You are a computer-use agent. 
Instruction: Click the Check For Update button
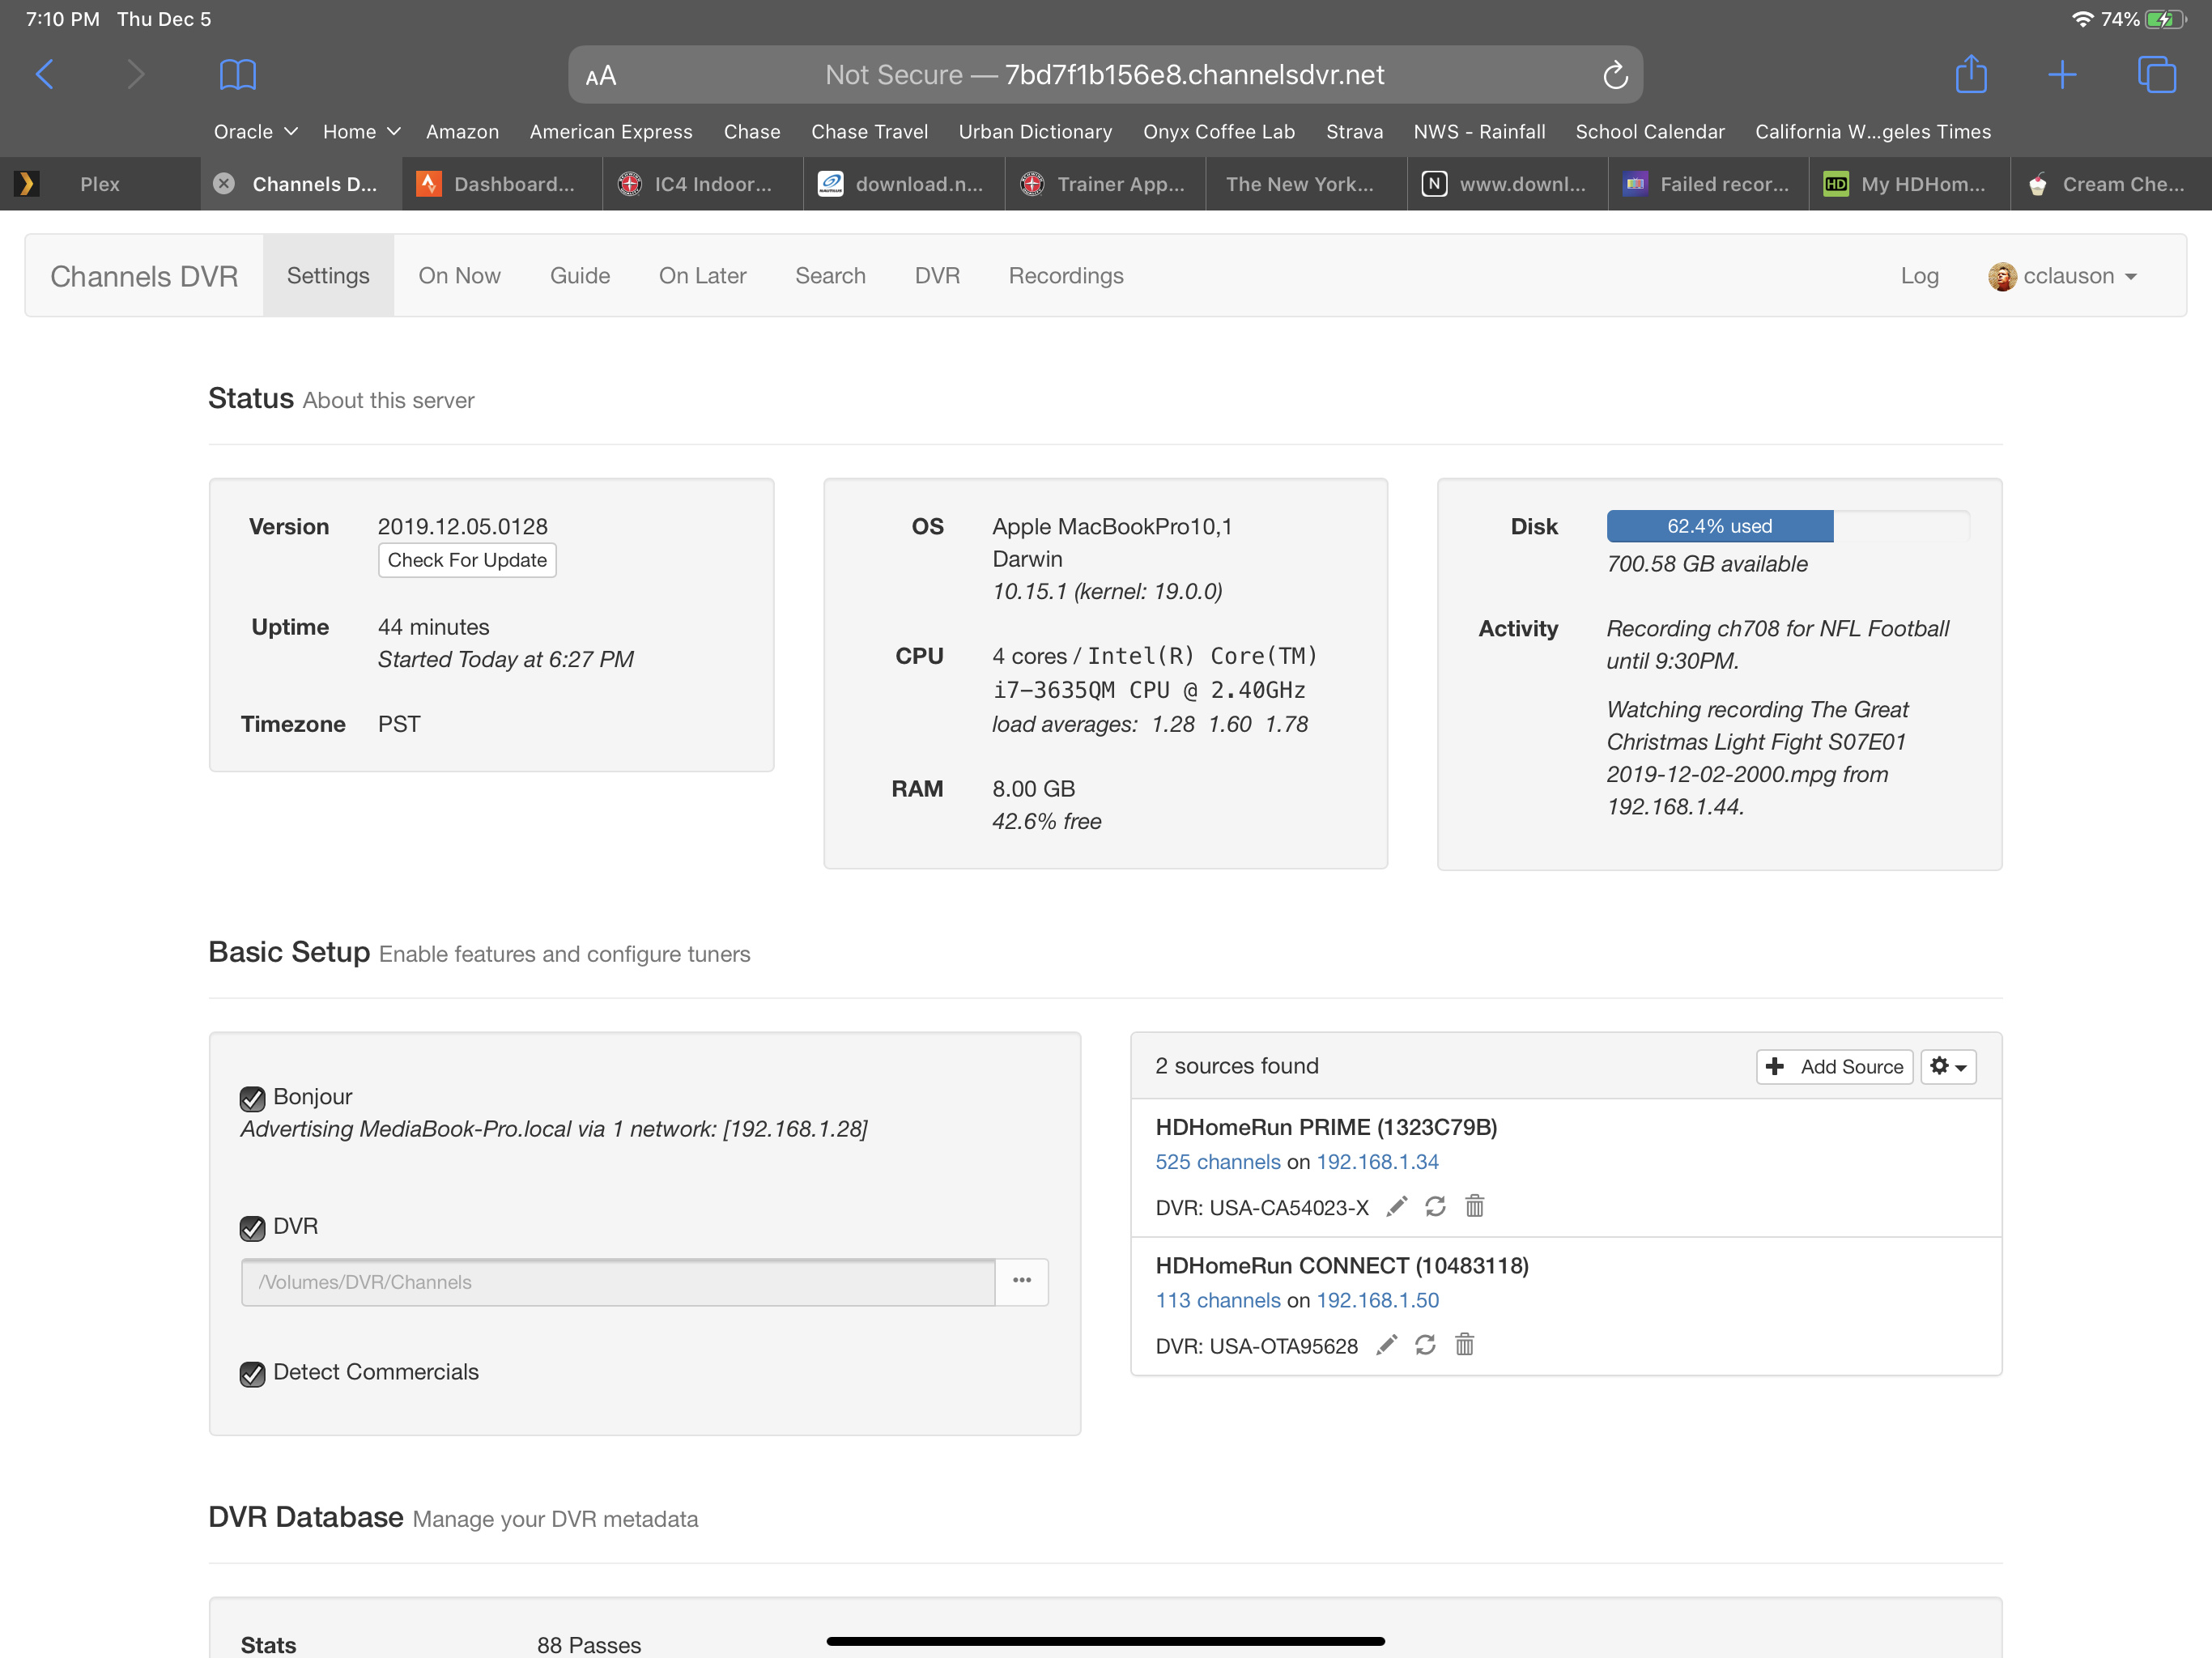click(467, 560)
